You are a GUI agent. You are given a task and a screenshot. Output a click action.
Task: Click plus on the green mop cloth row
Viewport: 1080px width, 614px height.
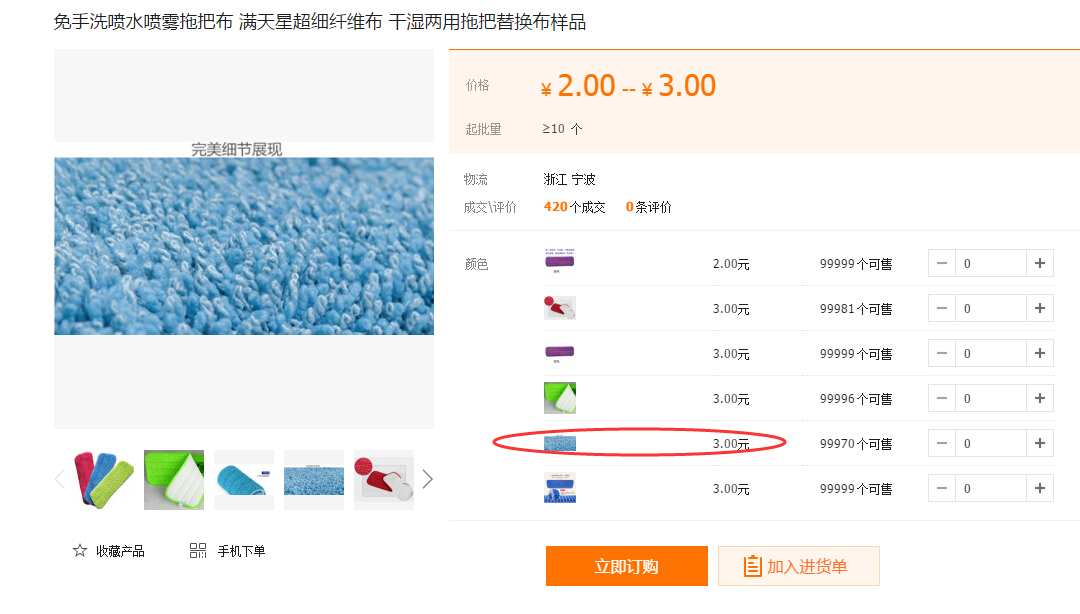(1040, 399)
